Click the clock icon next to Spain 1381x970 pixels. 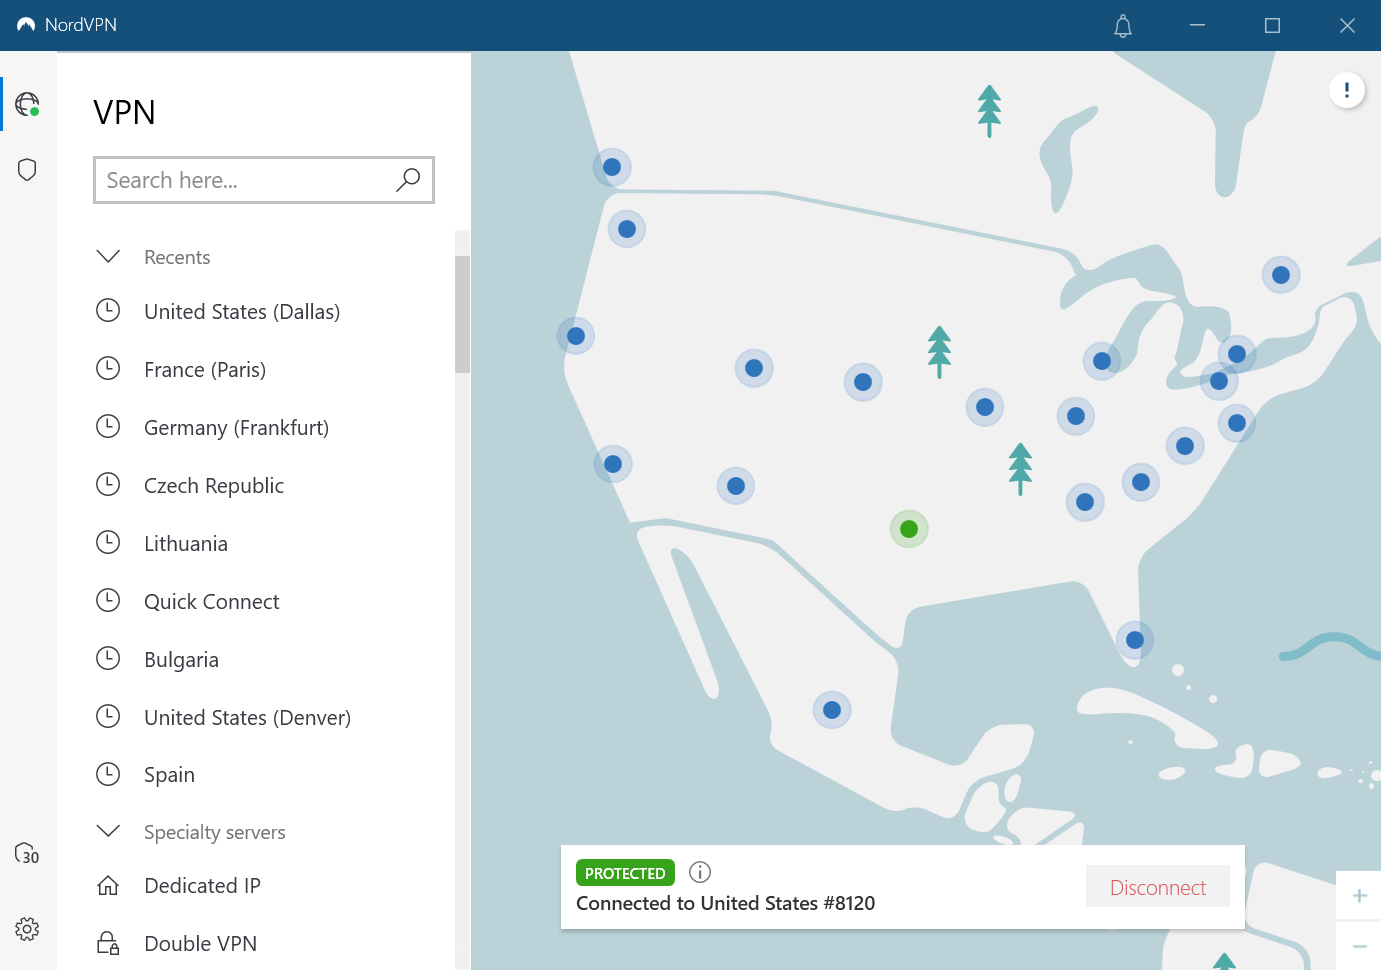coord(108,774)
